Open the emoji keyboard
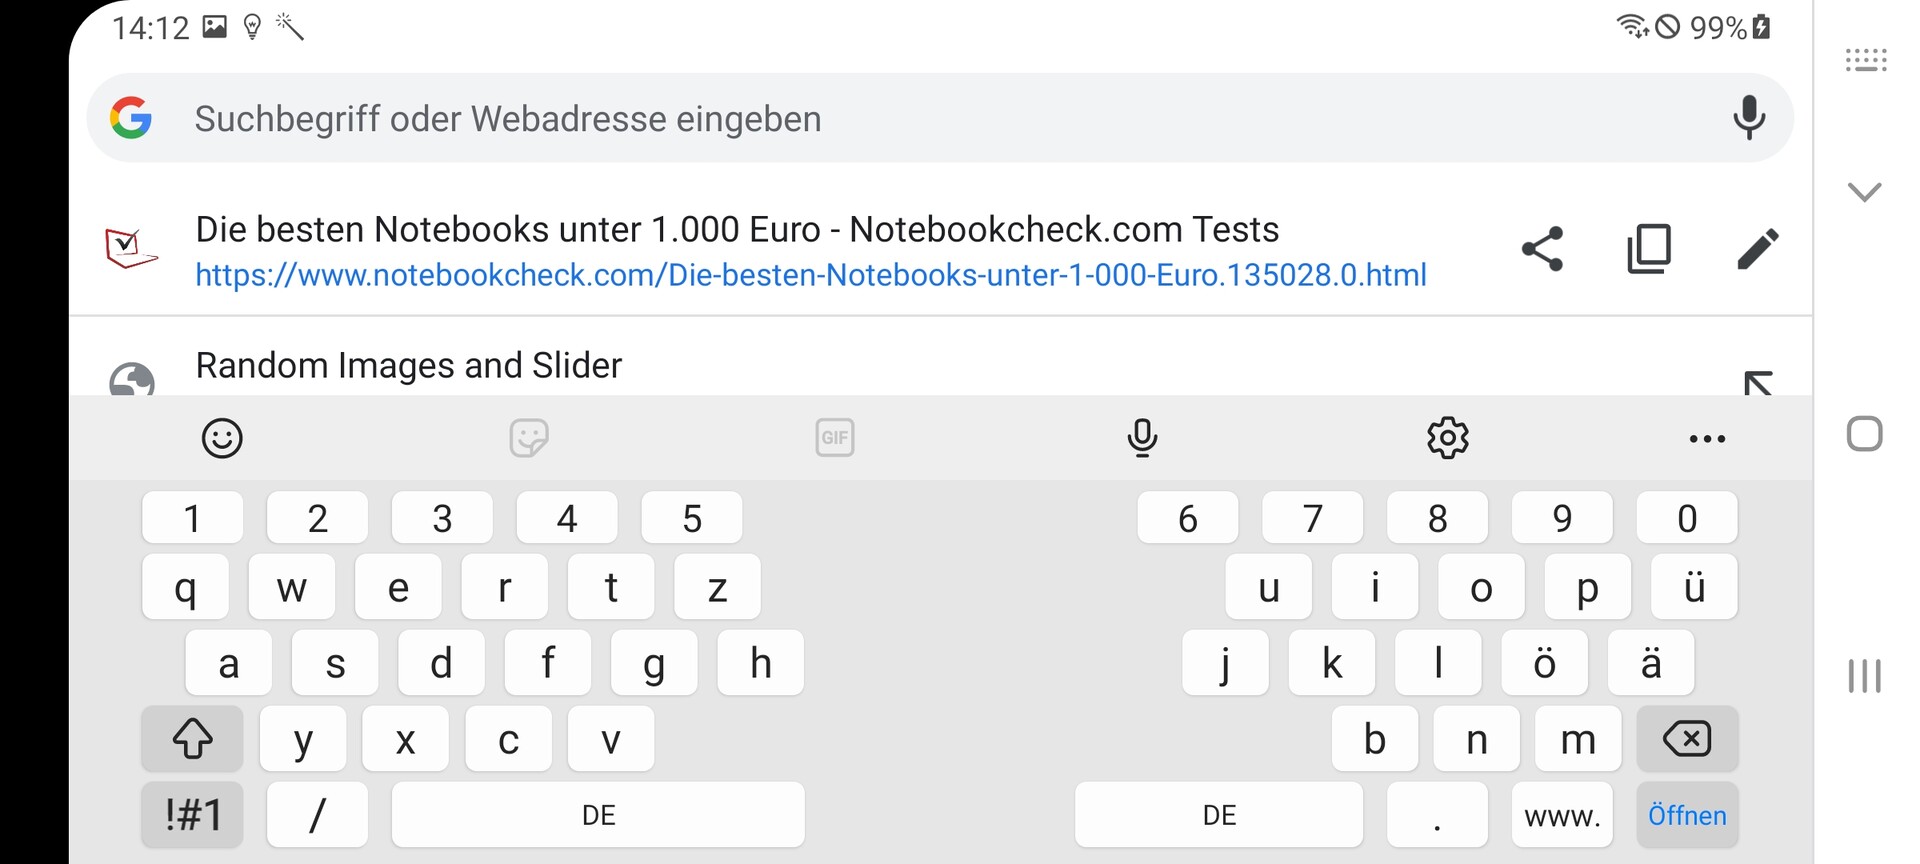Viewport: 1920px width, 864px height. click(222, 438)
